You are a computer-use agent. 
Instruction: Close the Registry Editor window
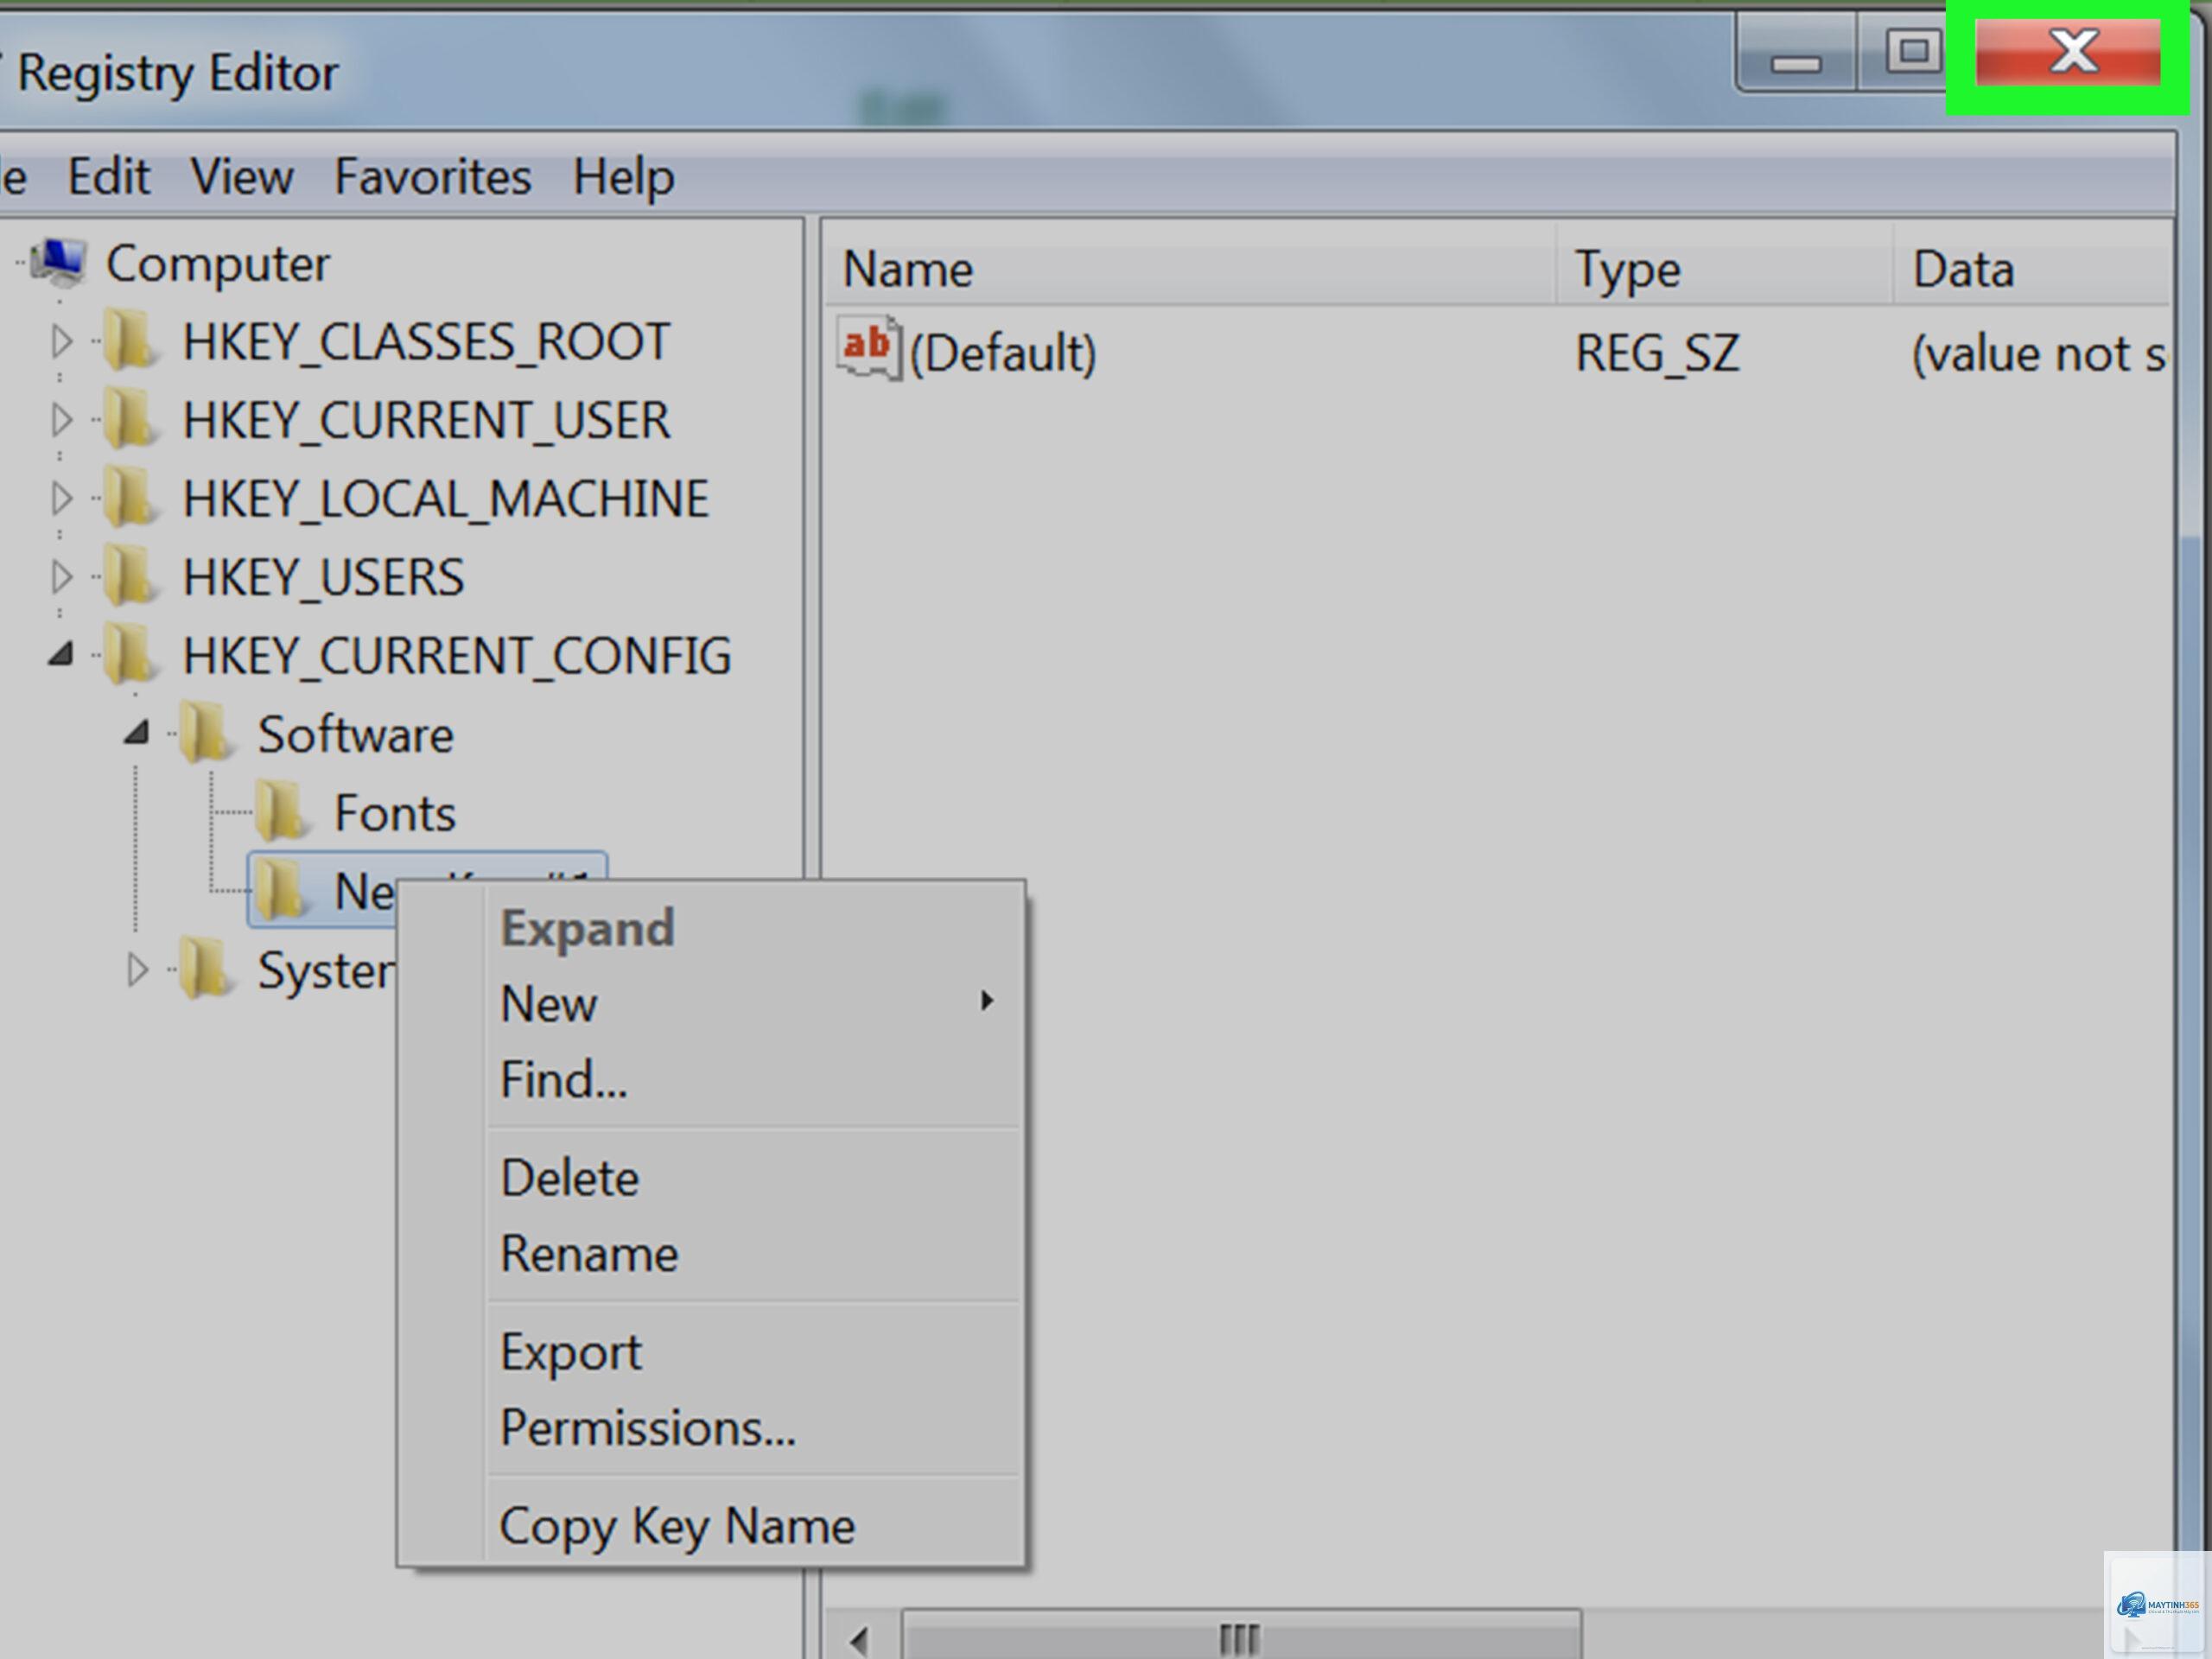[2068, 50]
